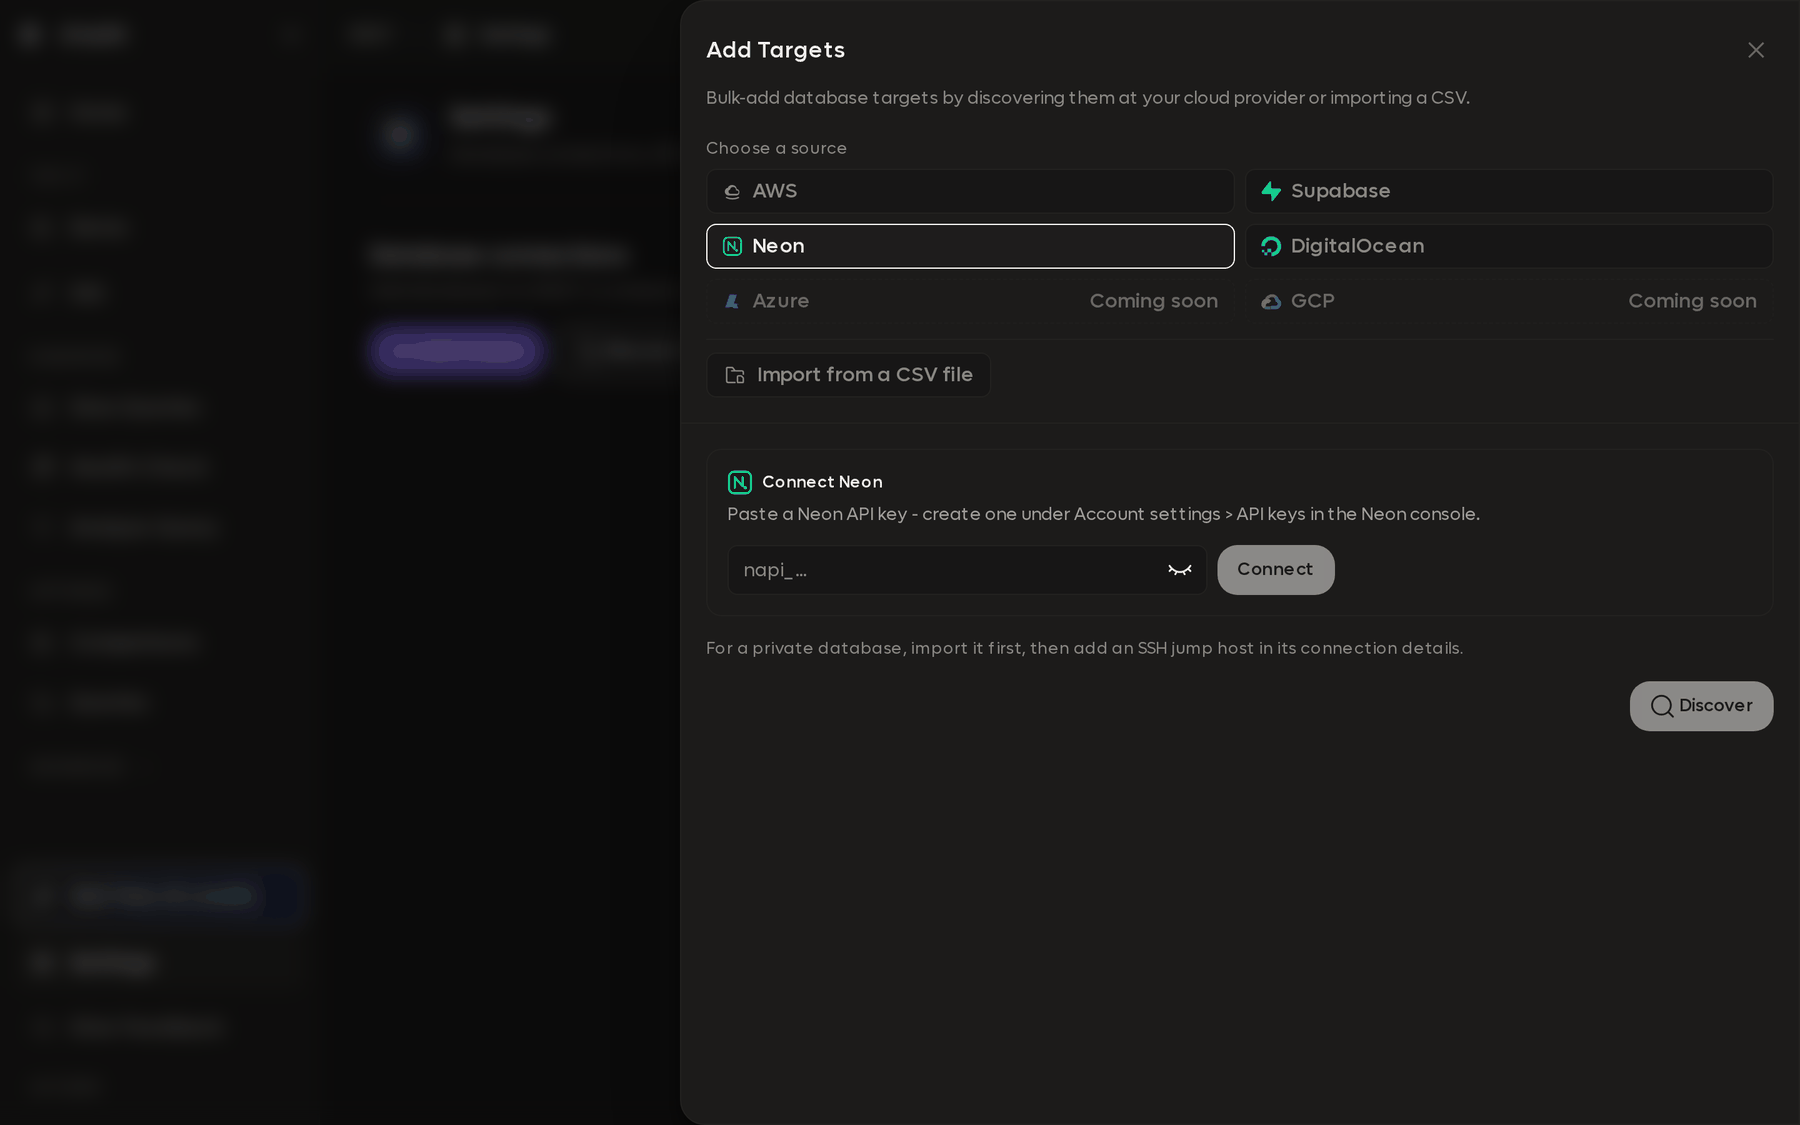
Task: Click the Bulk-add database targets description
Action: point(1087,98)
